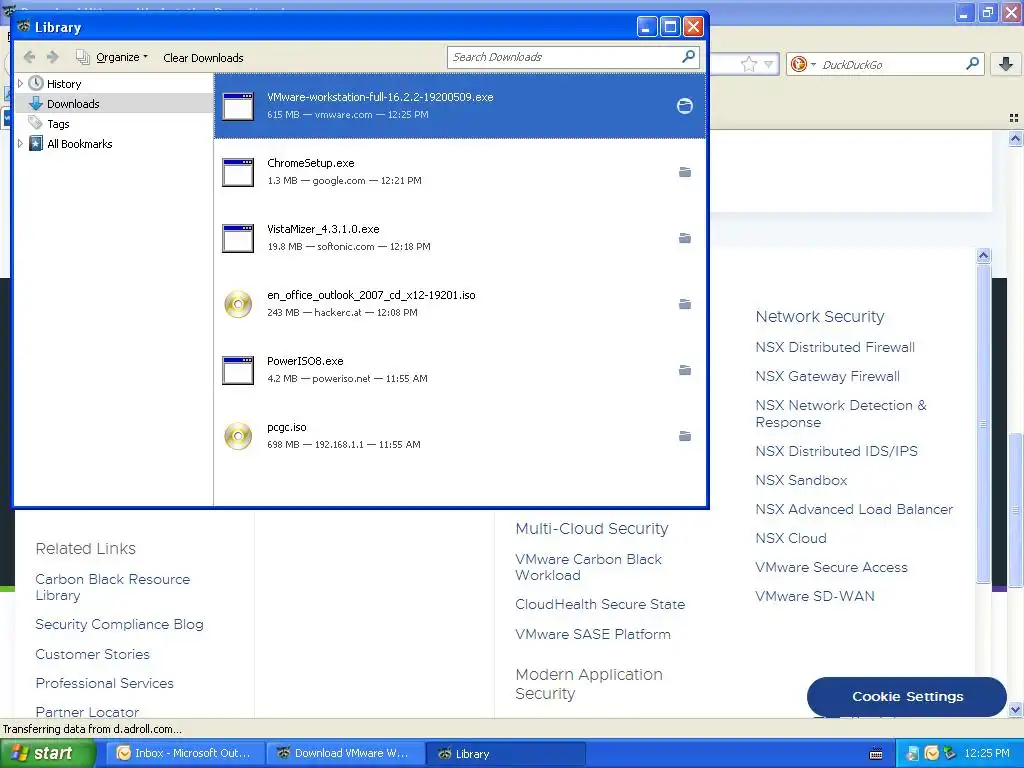Open VMware Carbon Black Workload link
This screenshot has width=1024, height=768.
[588, 567]
